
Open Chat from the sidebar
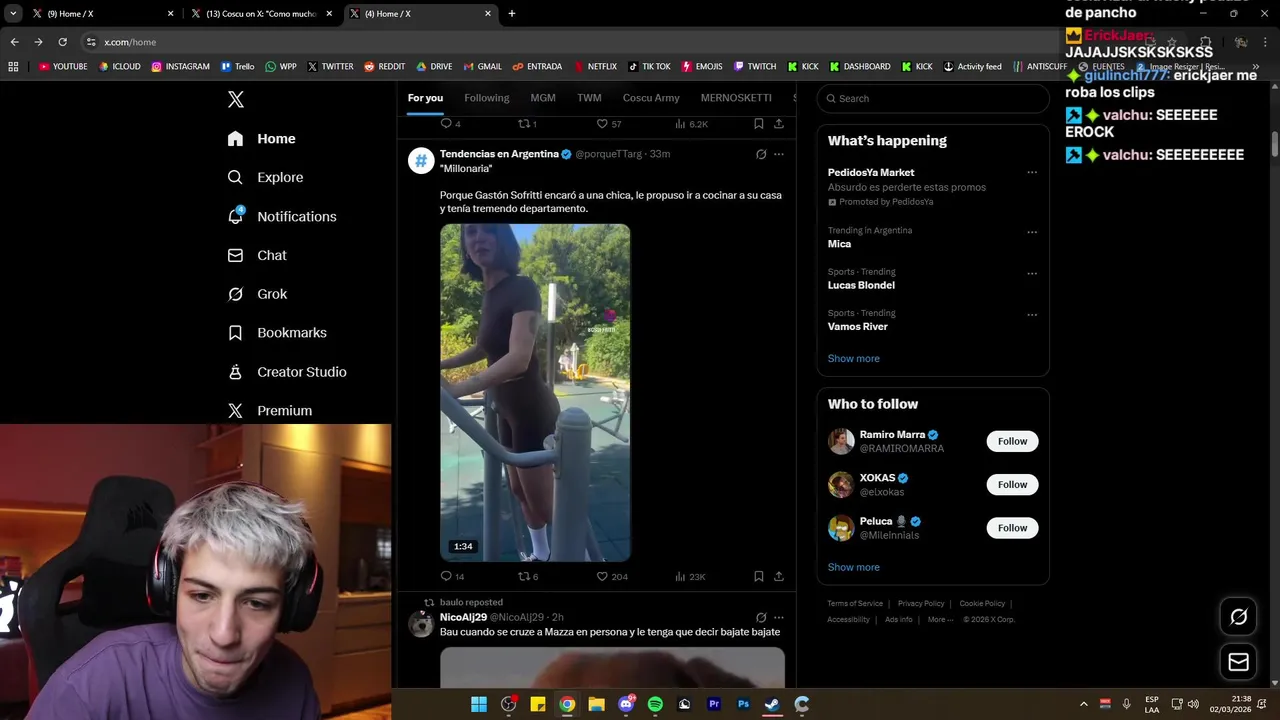(257, 255)
